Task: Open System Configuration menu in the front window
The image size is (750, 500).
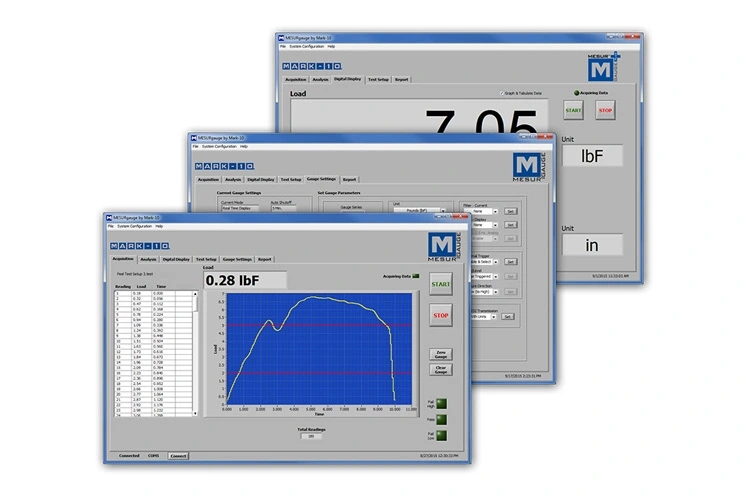Action: [x=134, y=226]
